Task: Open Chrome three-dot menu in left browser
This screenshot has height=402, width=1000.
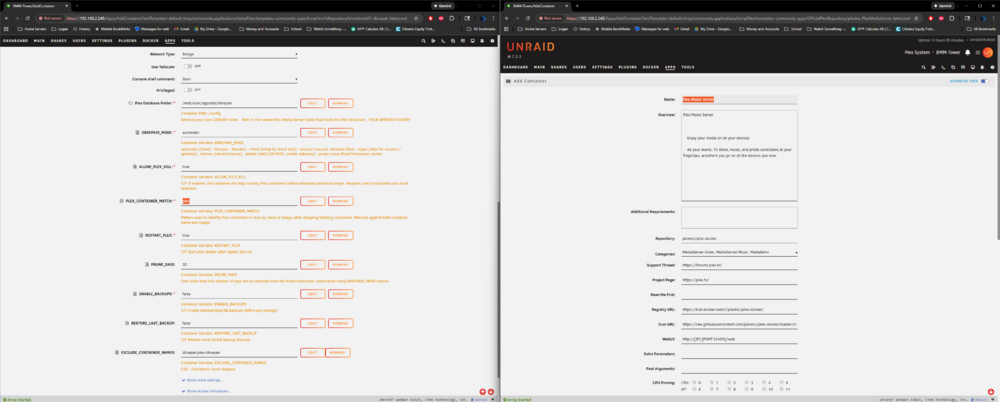Action: point(494,19)
